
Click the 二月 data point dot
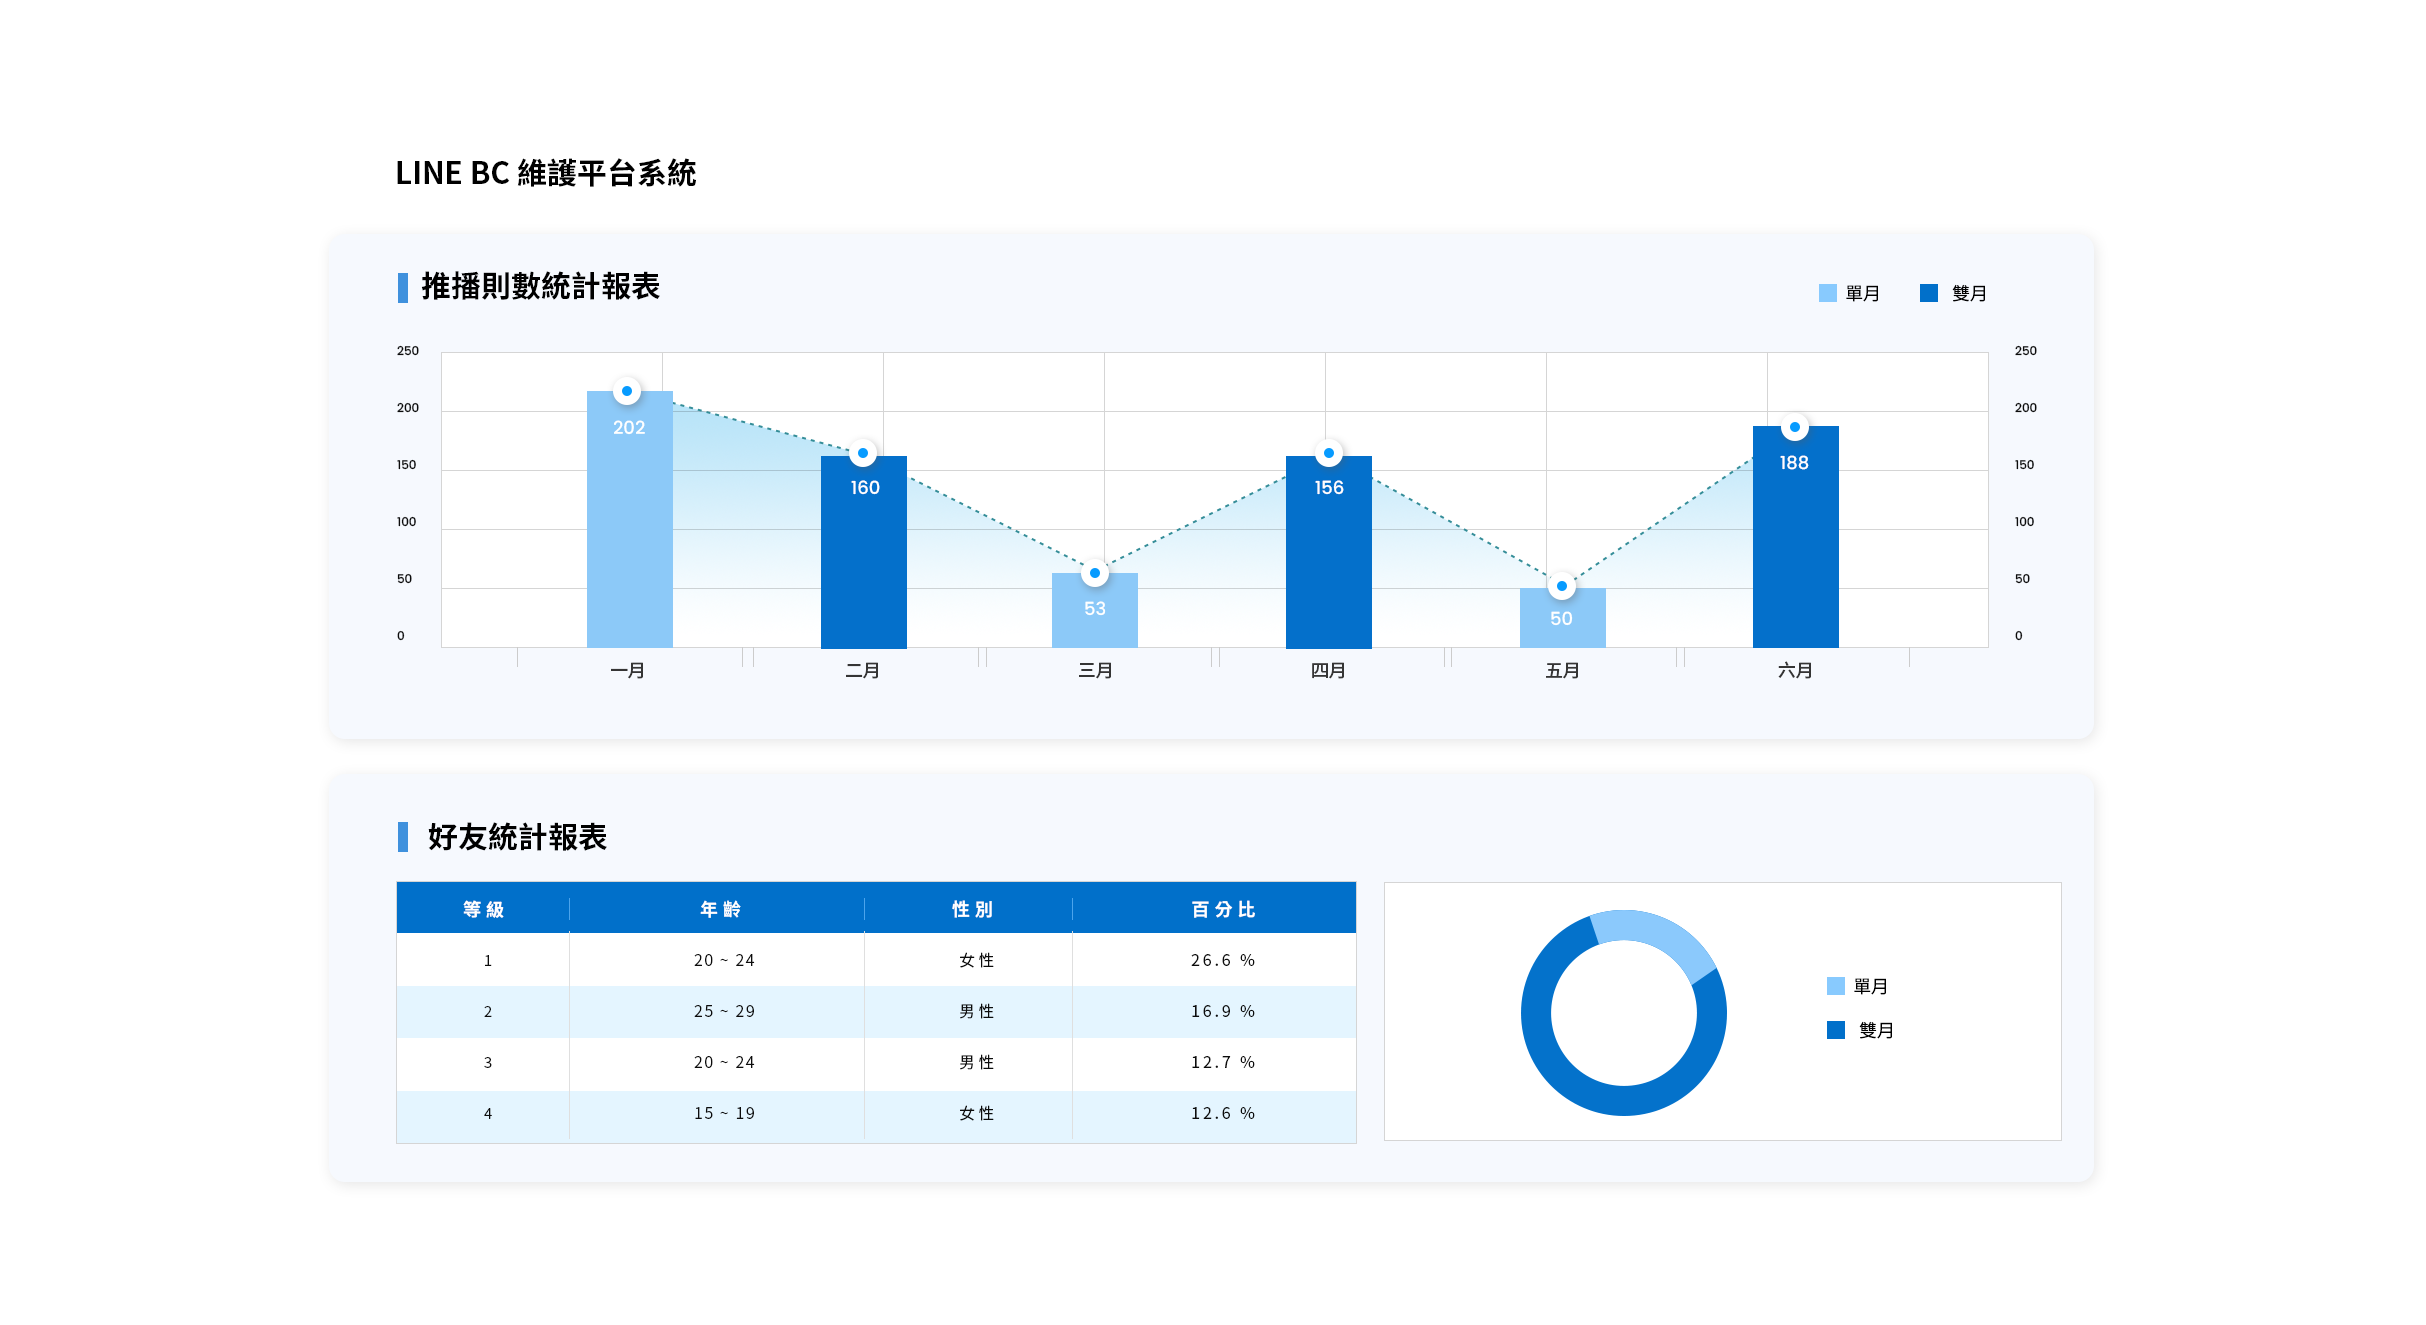[x=863, y=453]
